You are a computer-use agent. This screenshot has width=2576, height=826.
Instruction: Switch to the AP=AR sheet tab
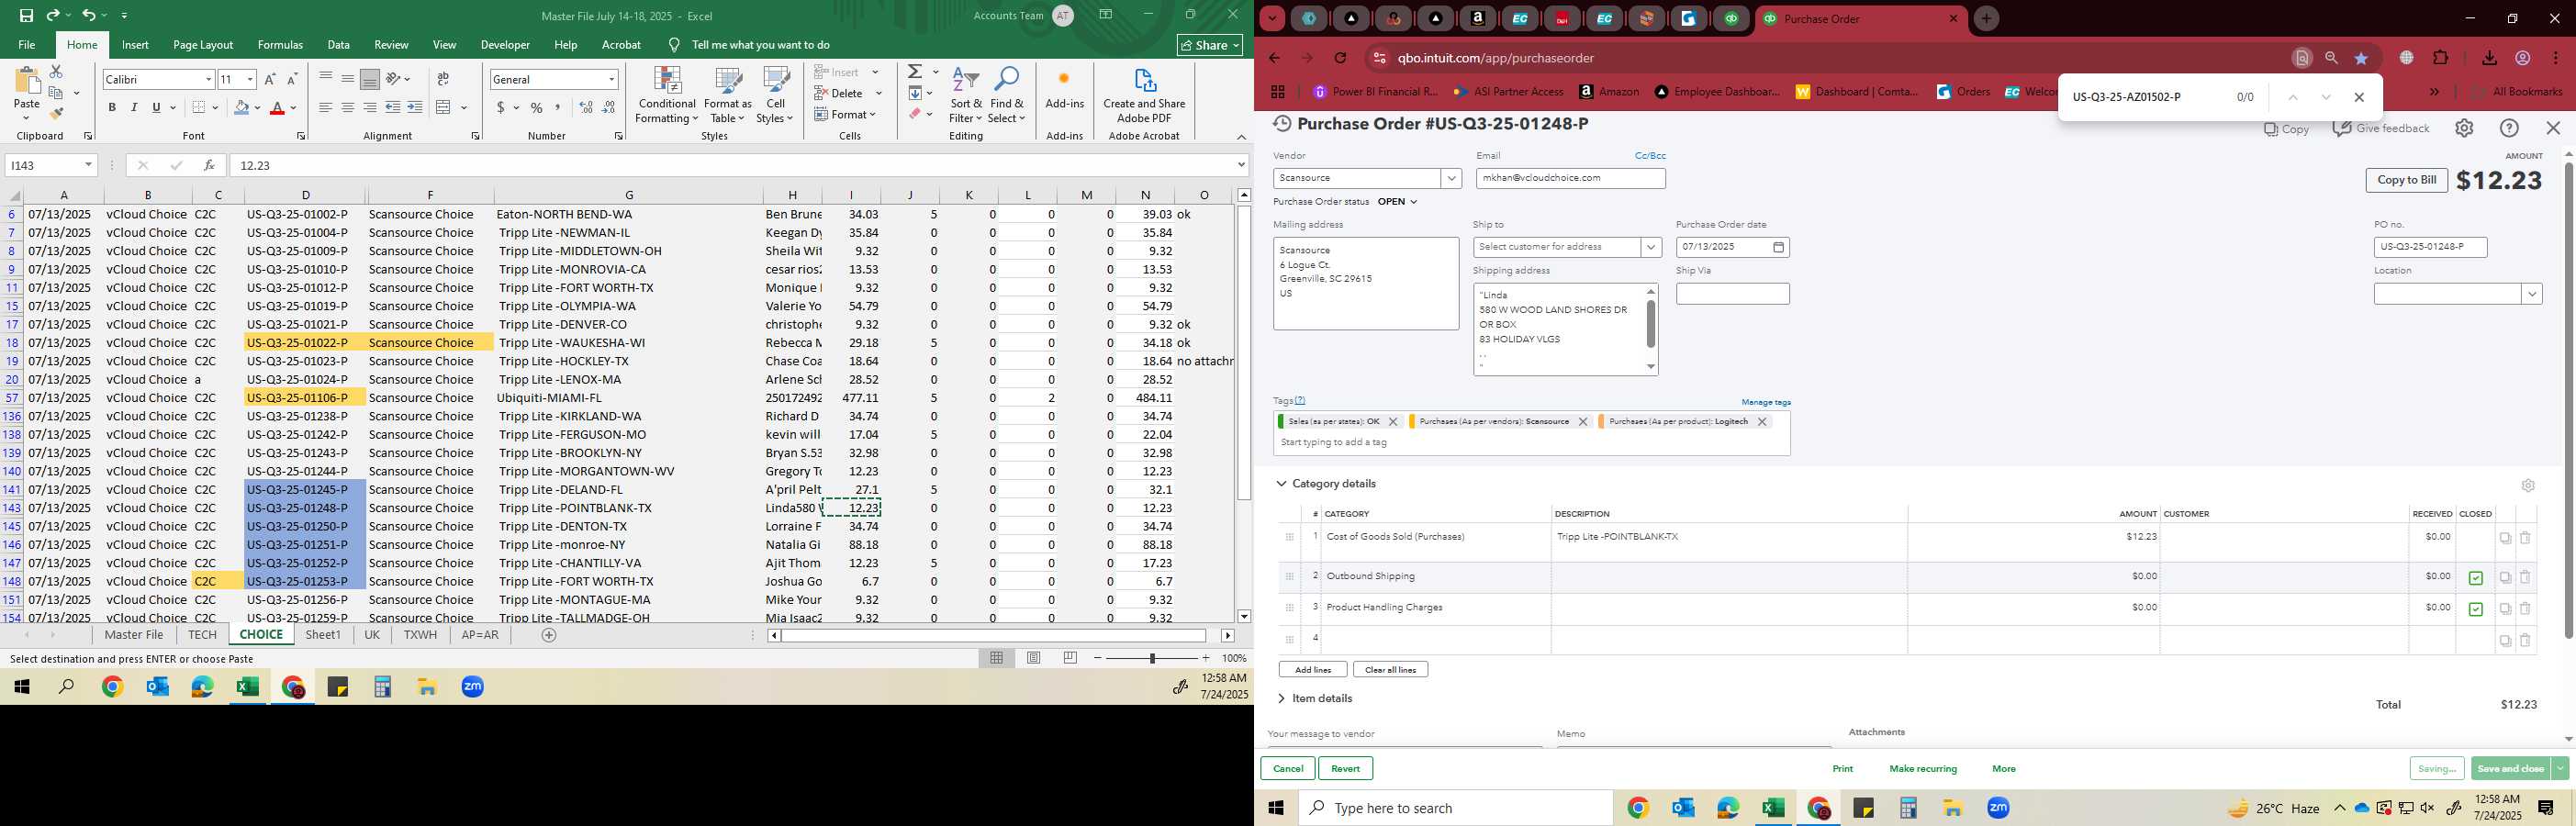coord(480,635)
